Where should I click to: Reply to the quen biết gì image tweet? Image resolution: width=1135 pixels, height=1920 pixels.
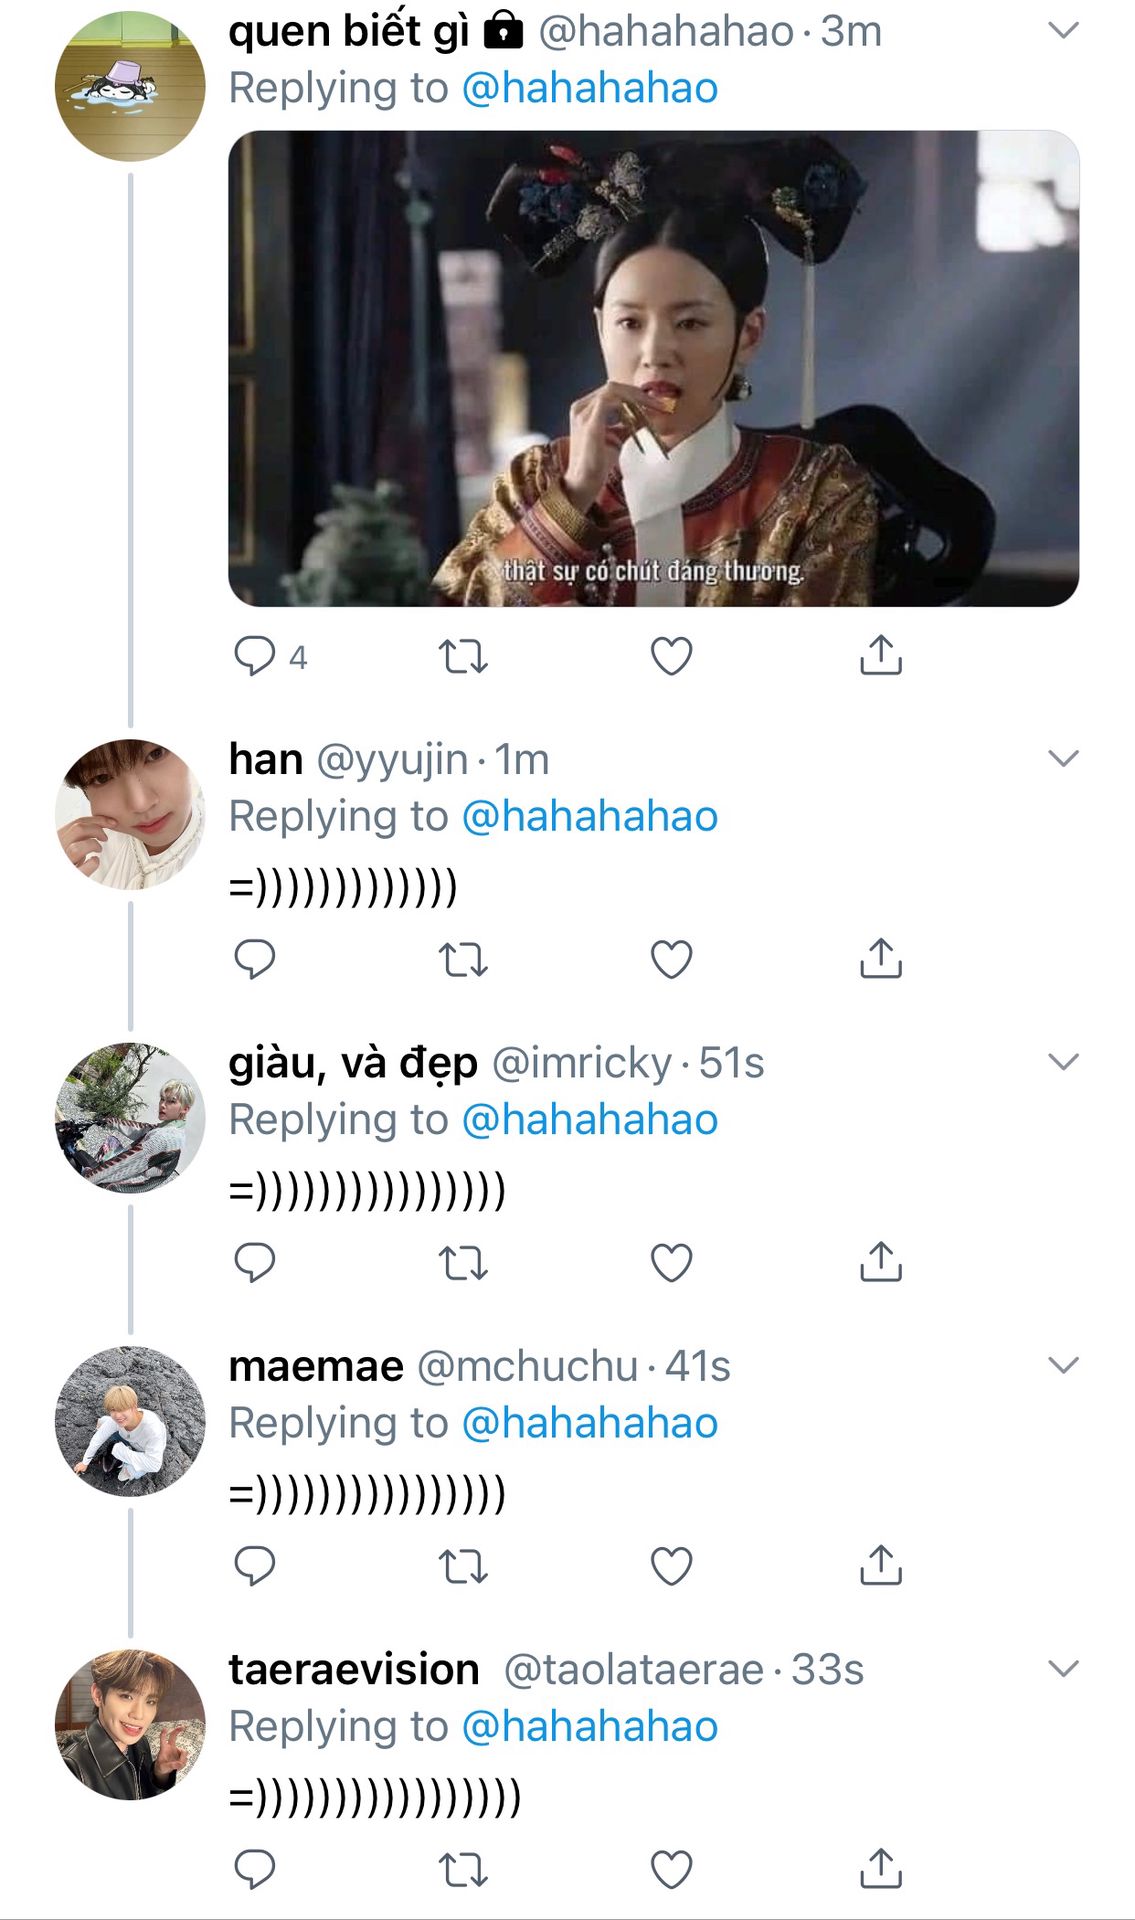tap(254, 656)
